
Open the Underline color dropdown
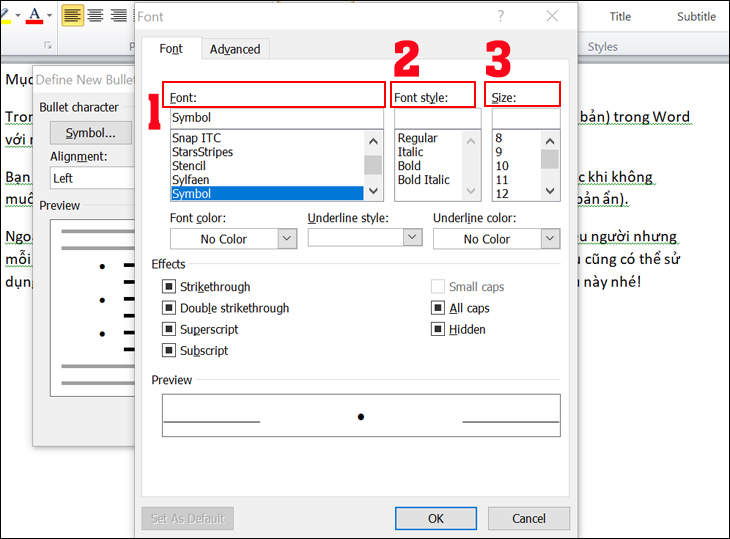pos(496,239)
